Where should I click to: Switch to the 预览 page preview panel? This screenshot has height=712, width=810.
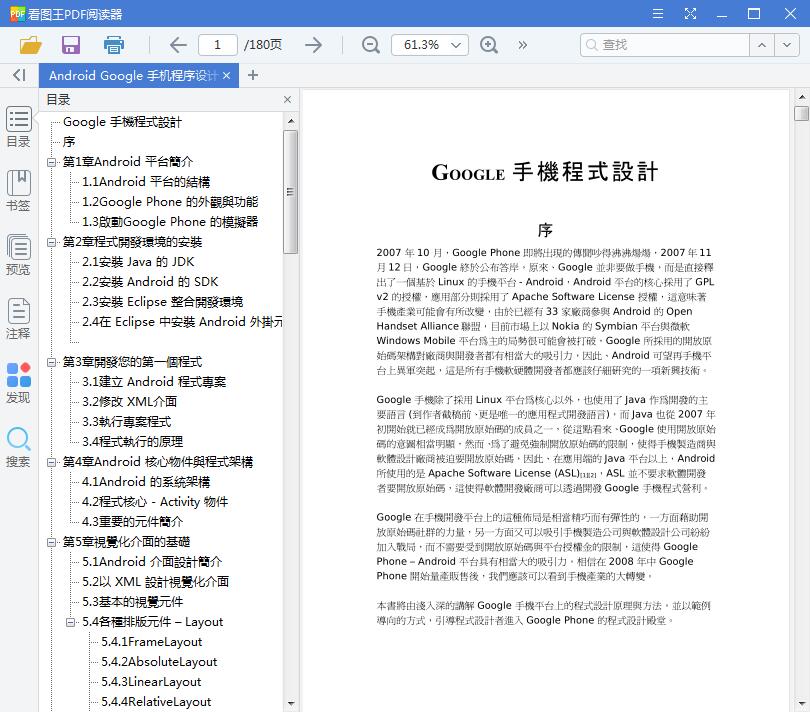click(18, 255)
